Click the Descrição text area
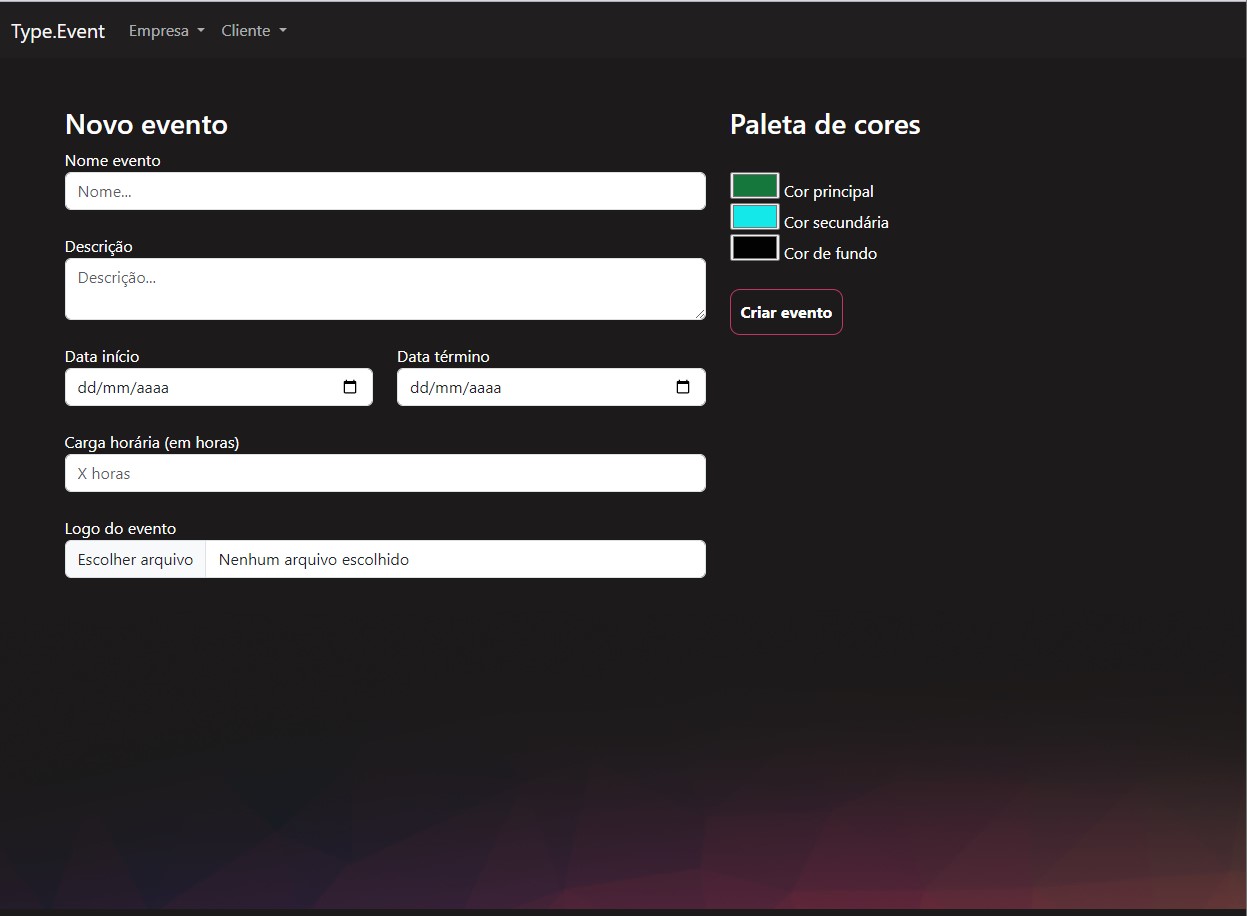 point(385,289)
